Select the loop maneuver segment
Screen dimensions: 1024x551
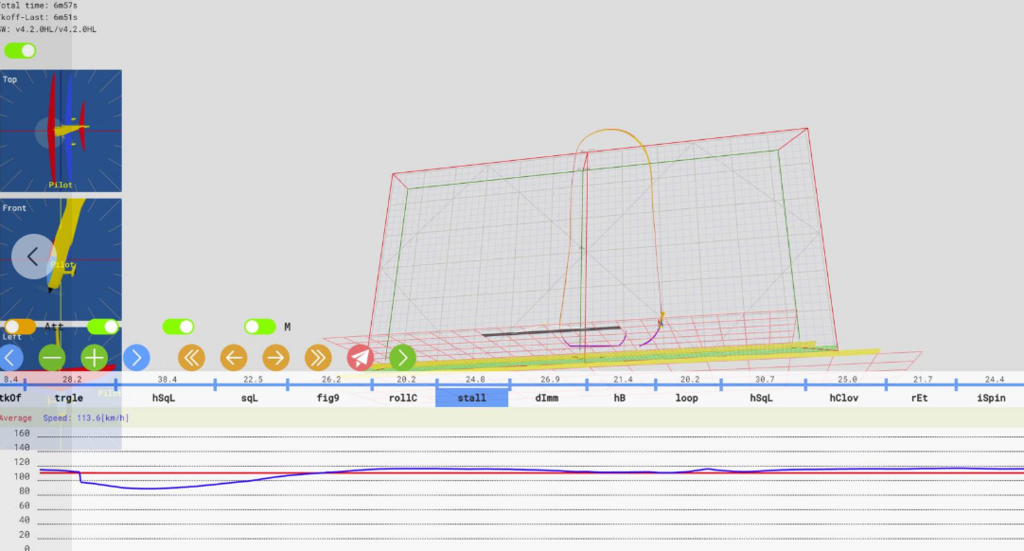tap(687, 398)
